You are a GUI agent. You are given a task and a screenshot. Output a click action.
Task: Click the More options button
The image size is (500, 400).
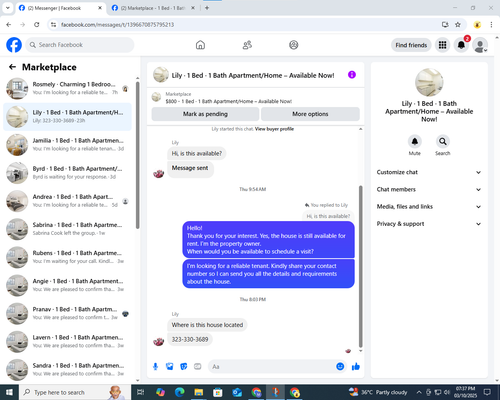pyautogui.click(x=310, y=114)
